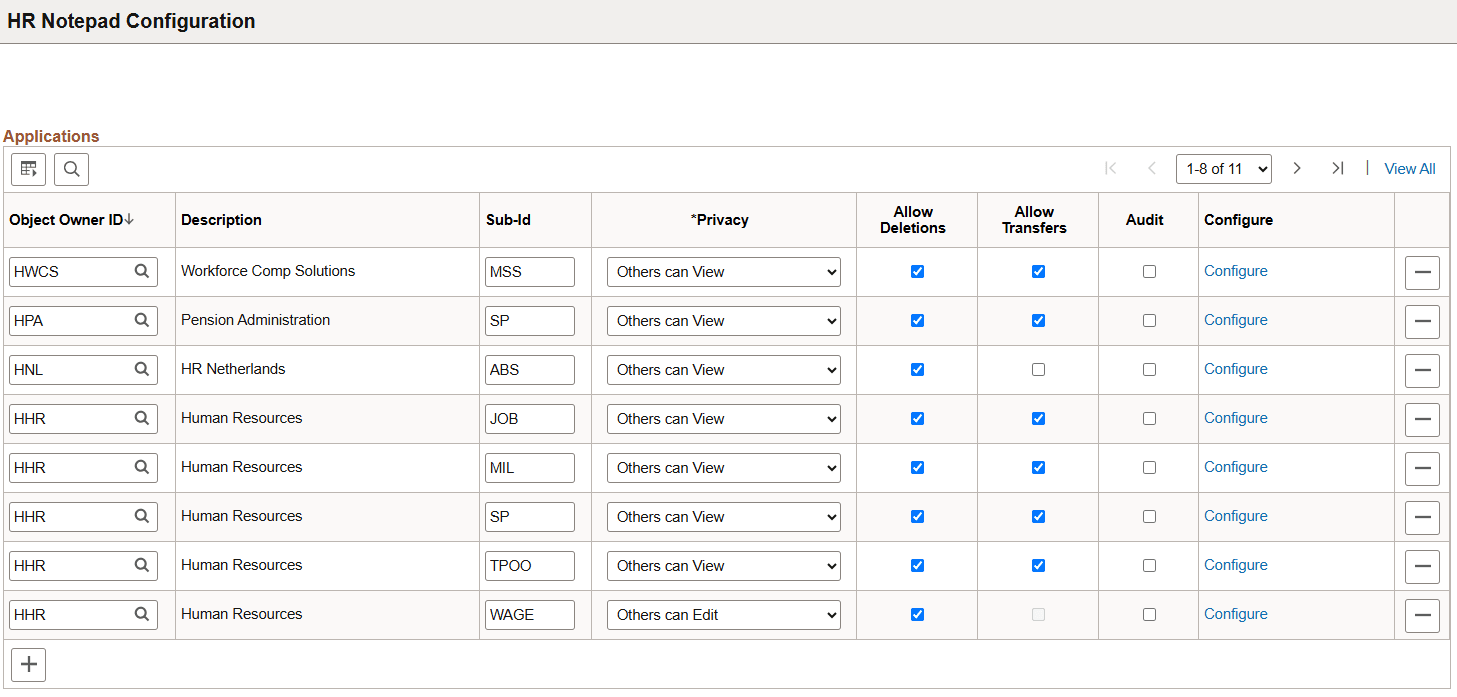Open the 1-8 of 11 pagination dropdown

click(x=1224, y=168)
